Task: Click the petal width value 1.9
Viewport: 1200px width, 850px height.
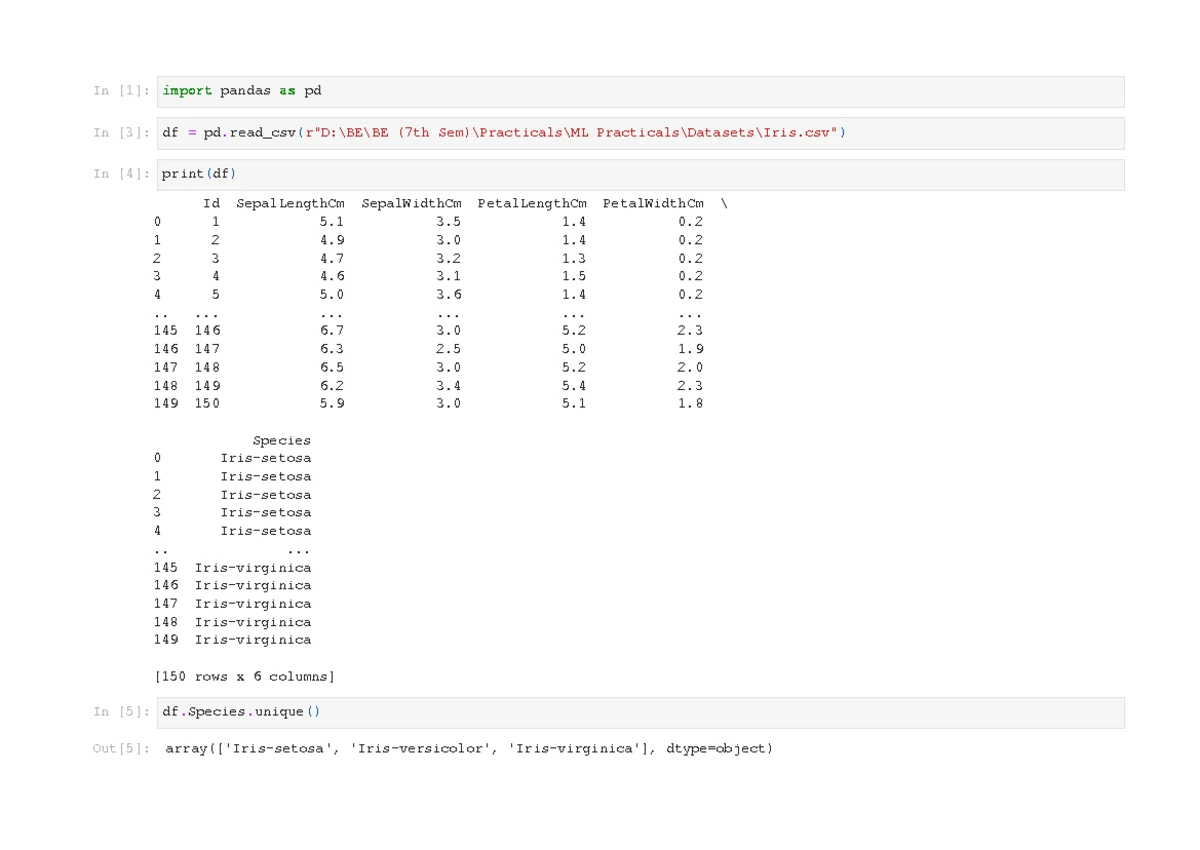Action: click(691, 349)
